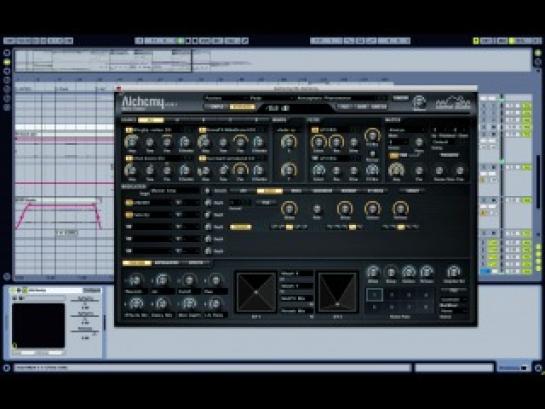
Task: Click Source A Vol knob in Alchemy
Action: [x=131, y=141]
